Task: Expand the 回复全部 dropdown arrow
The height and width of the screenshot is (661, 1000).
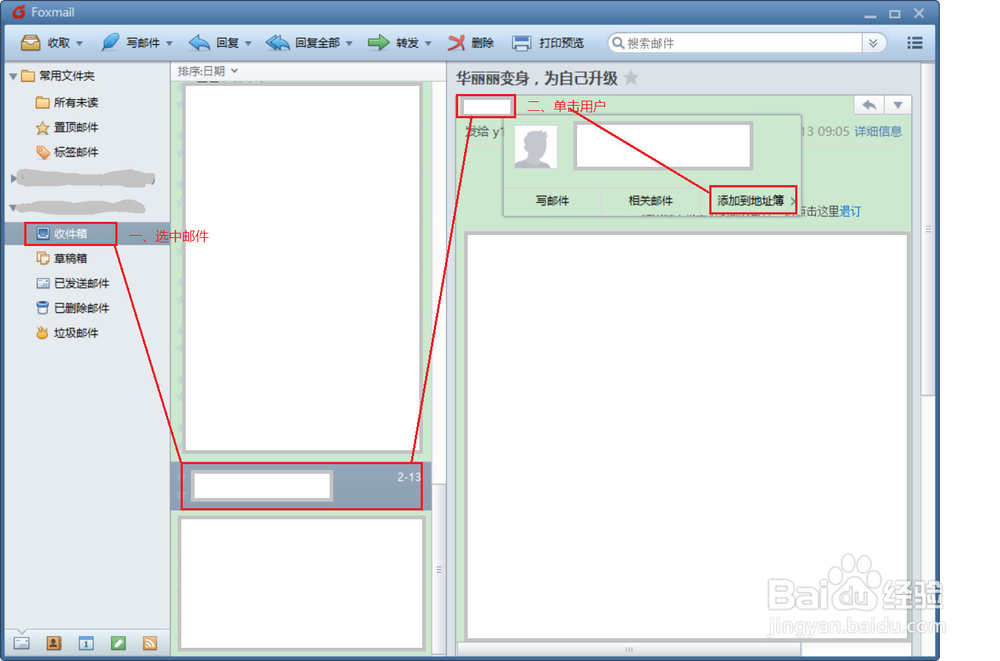Action: (x=349, y=43)
